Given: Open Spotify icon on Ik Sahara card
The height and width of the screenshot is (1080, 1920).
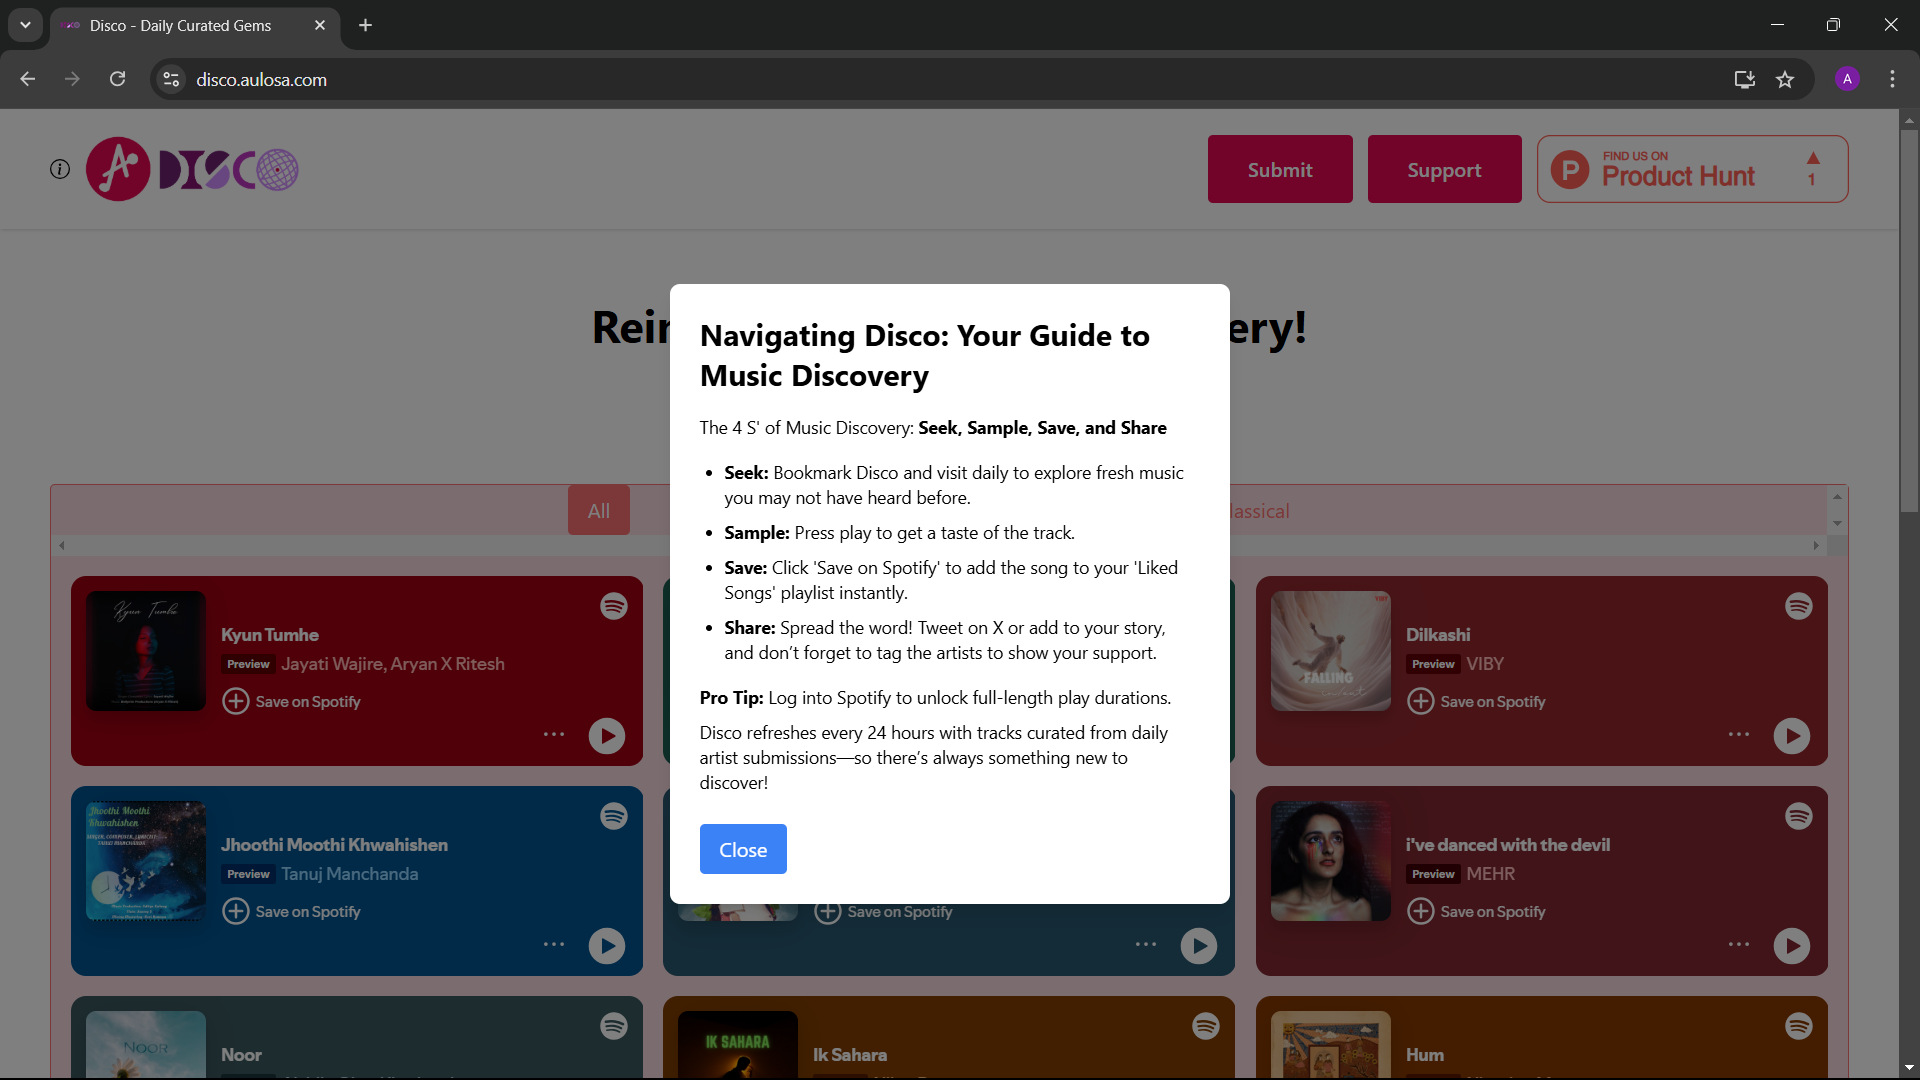Looking at the screenshot, I should pyautogui.click(x=1206, y=1026).
